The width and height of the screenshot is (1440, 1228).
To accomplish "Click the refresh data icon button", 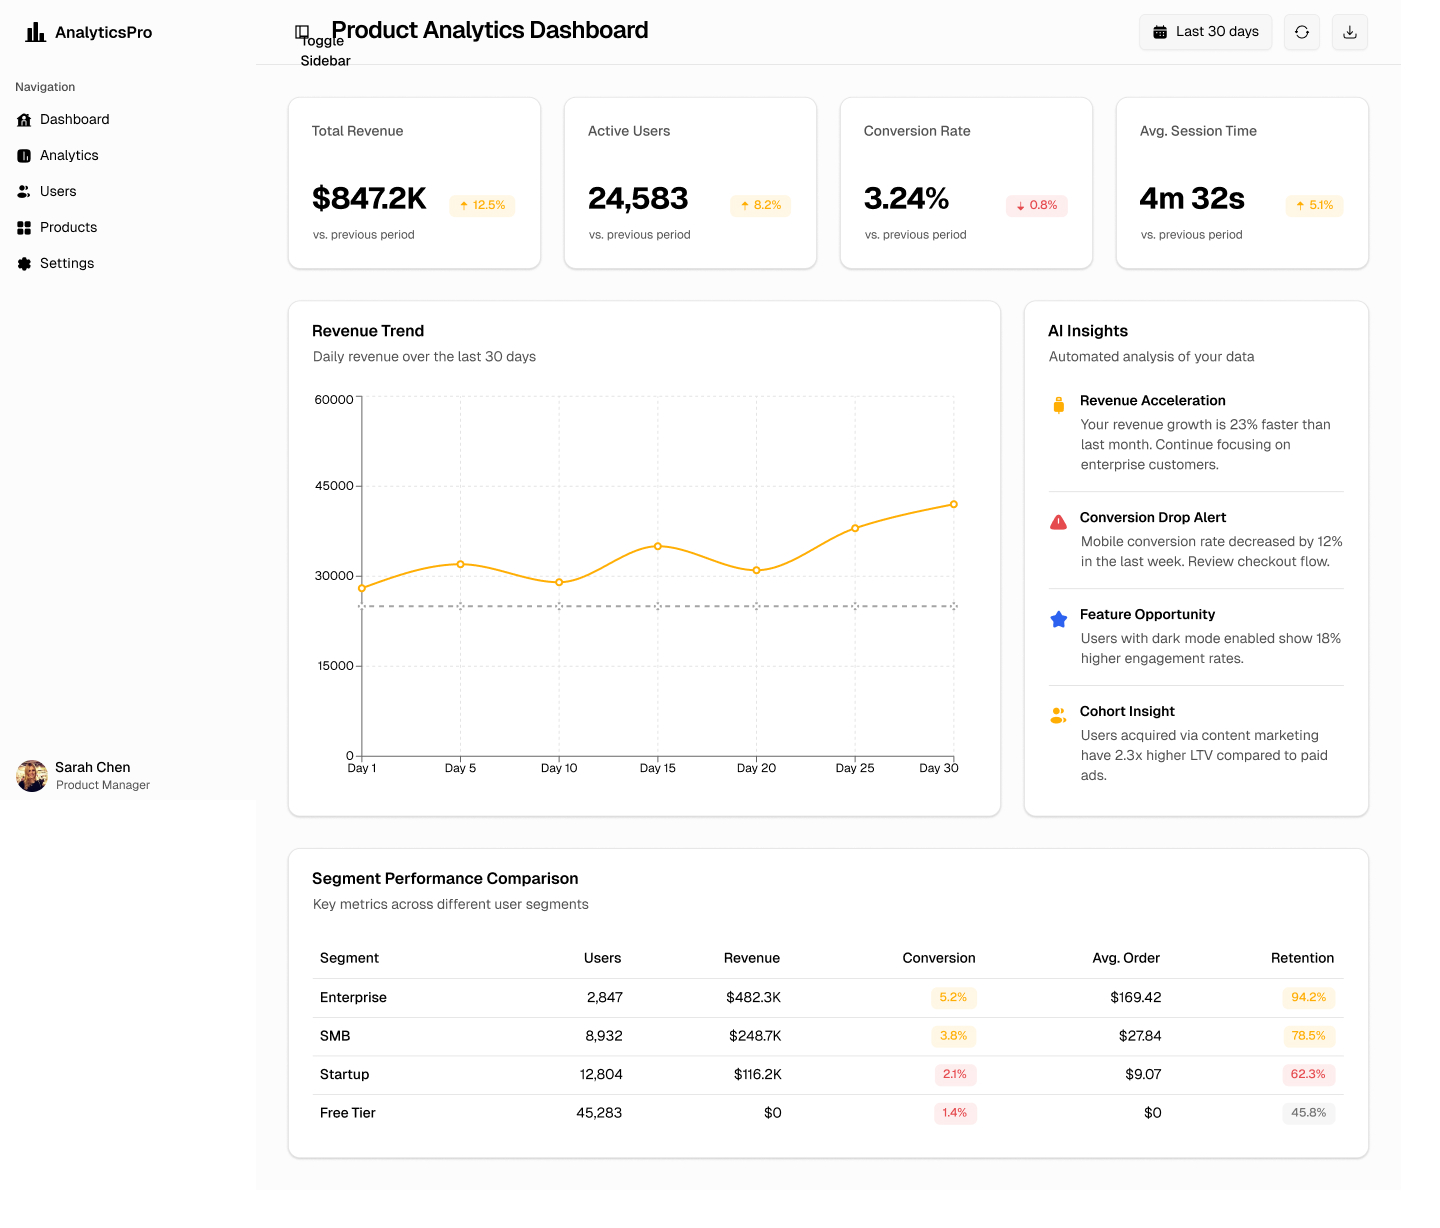I will 1301,32.
